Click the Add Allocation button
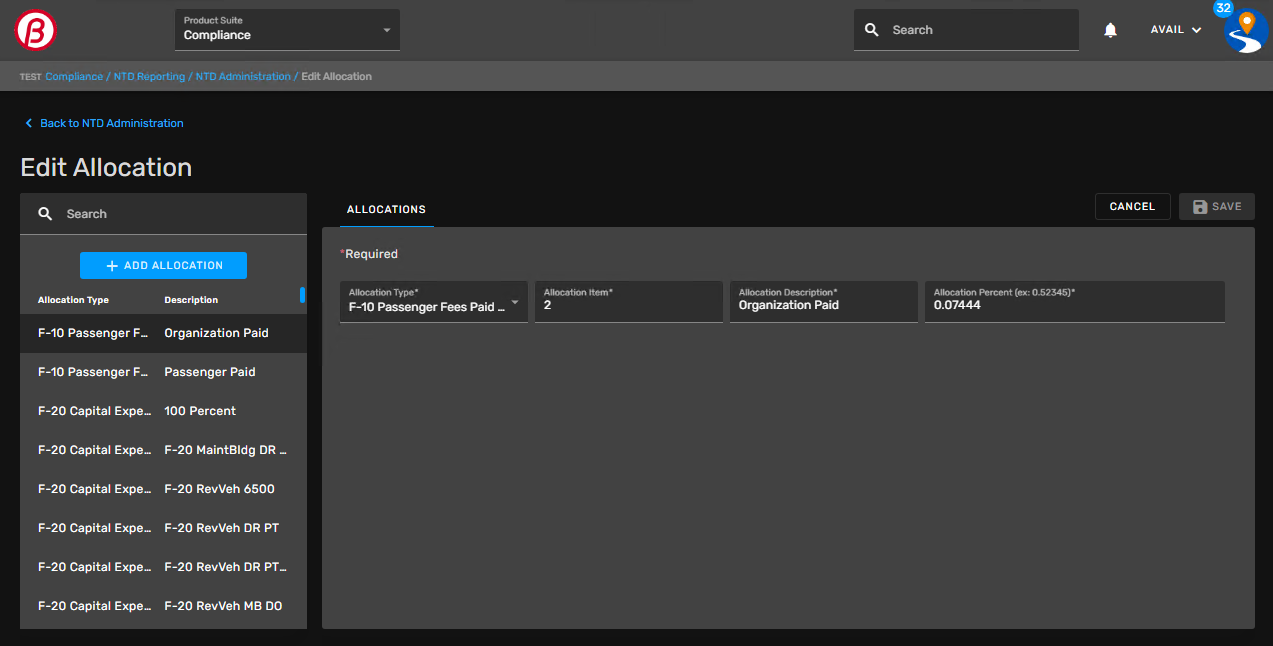This screenshot has width=1273, height=646. click(x=163, y=265)
